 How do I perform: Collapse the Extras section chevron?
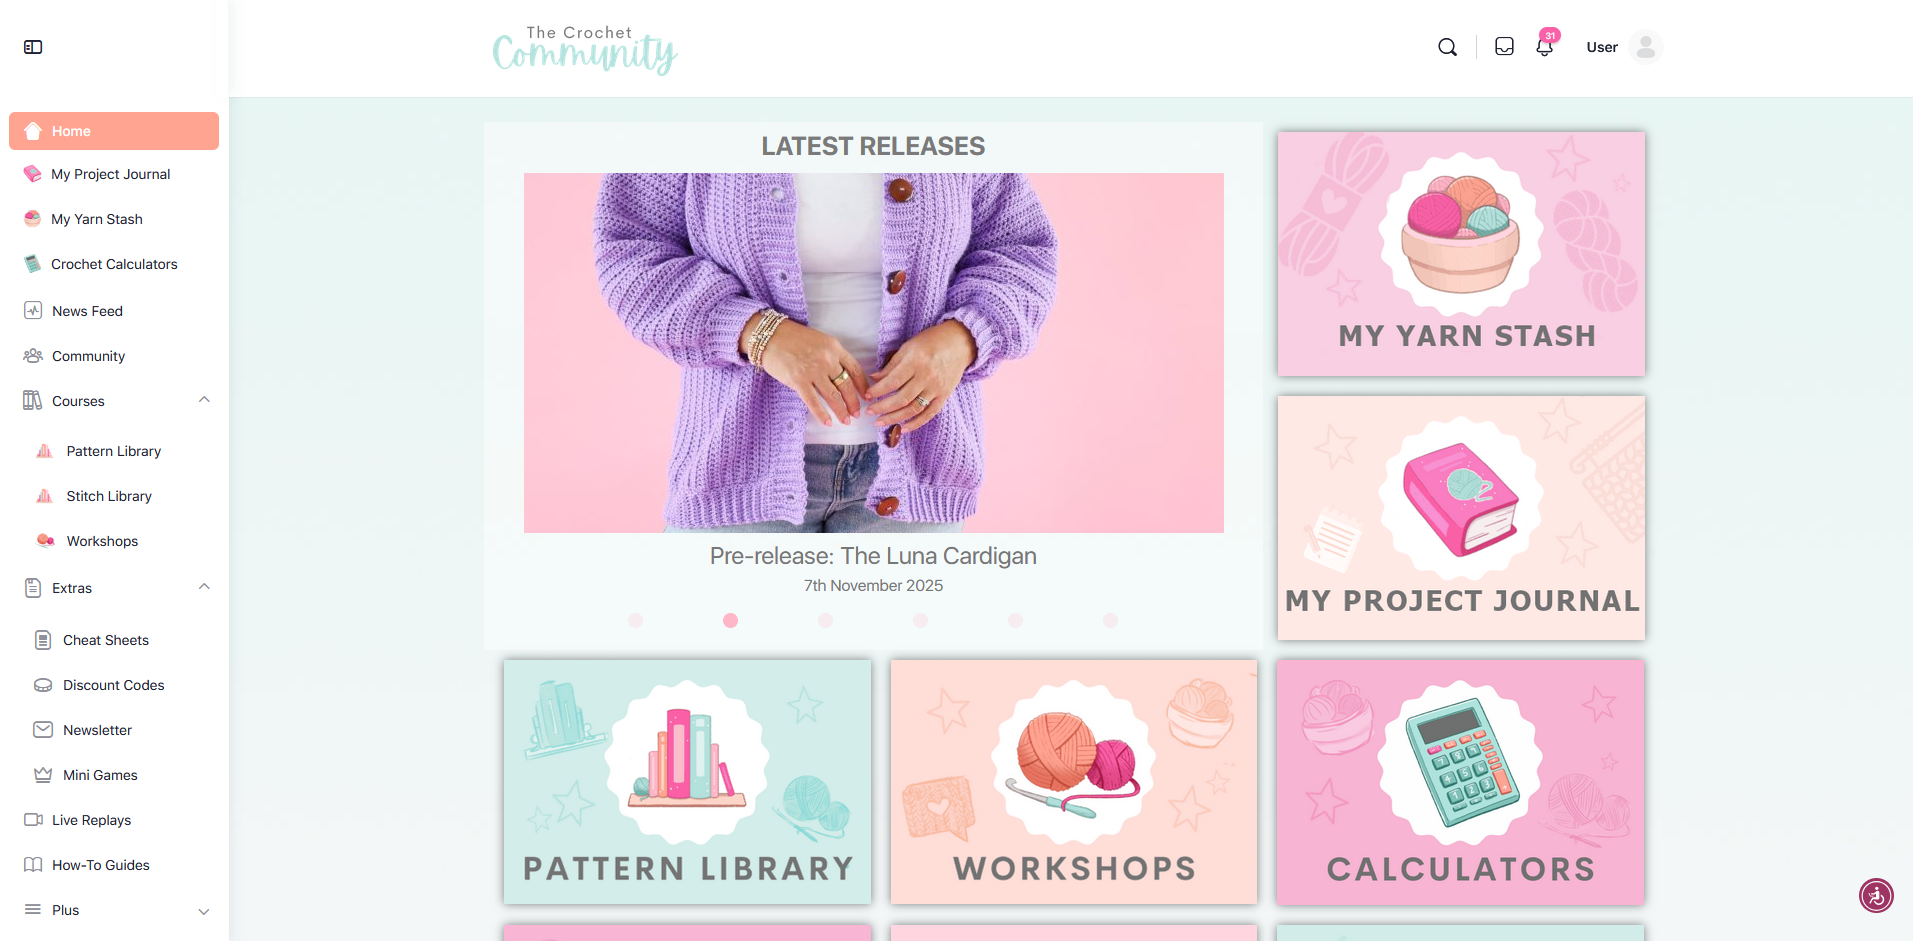pos(204,587)
